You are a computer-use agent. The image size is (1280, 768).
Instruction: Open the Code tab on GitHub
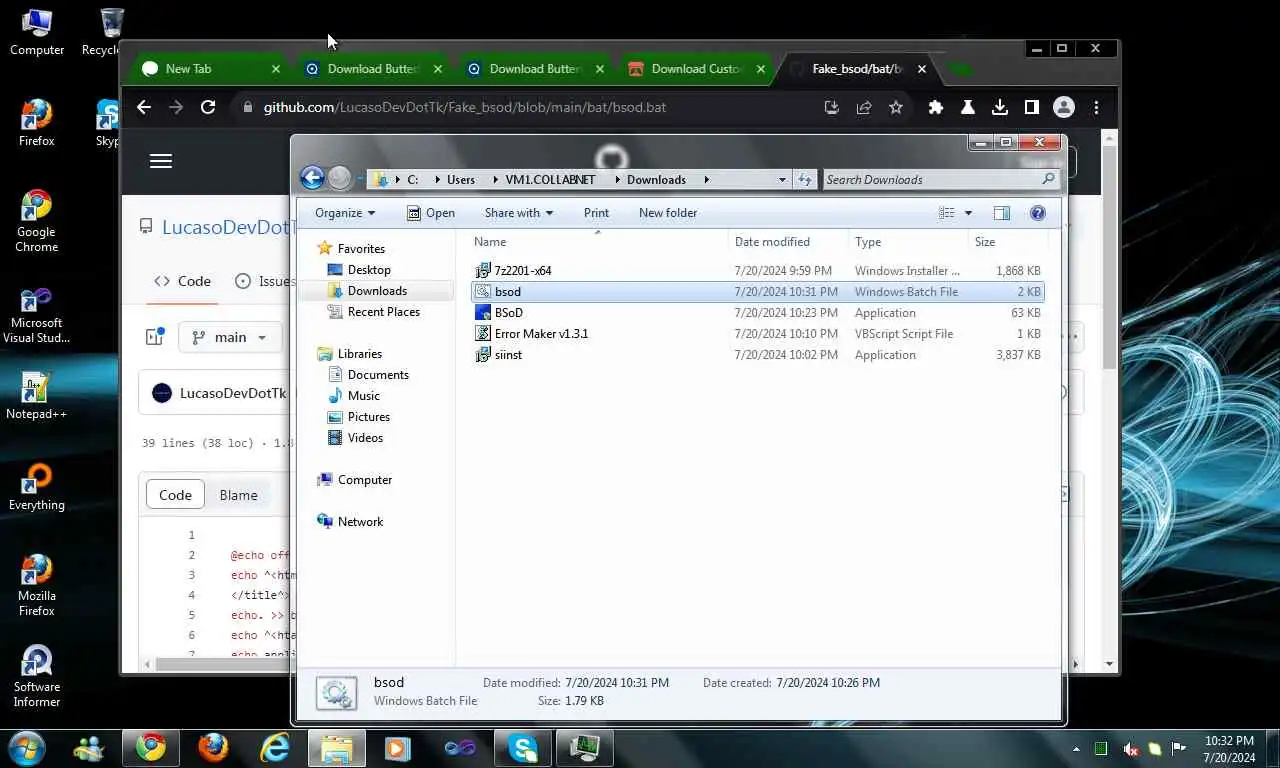(x=183, y=281)
